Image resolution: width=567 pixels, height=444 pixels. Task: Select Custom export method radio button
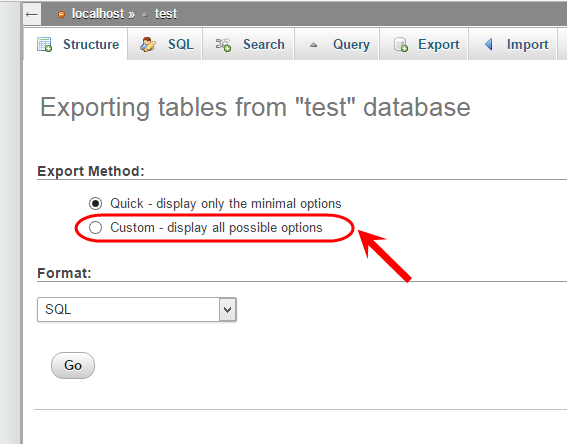[95, 227]
